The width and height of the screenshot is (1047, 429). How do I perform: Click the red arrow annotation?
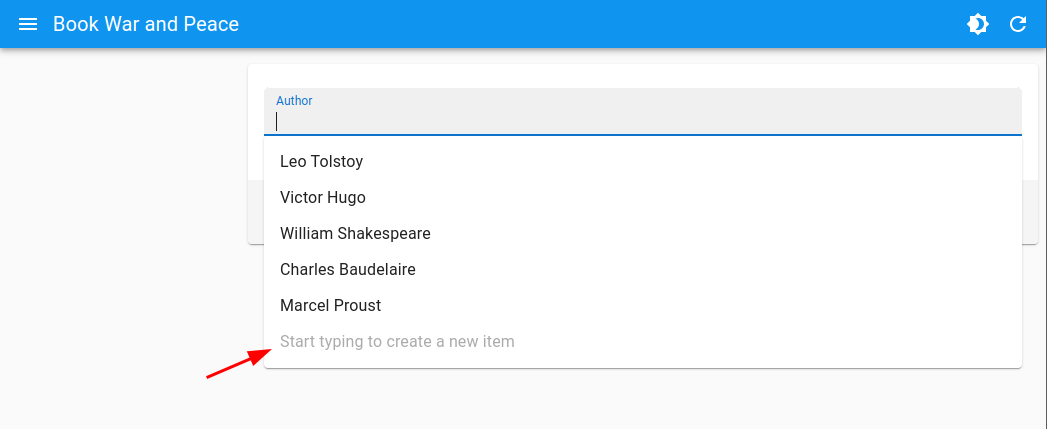pos(238,363)
